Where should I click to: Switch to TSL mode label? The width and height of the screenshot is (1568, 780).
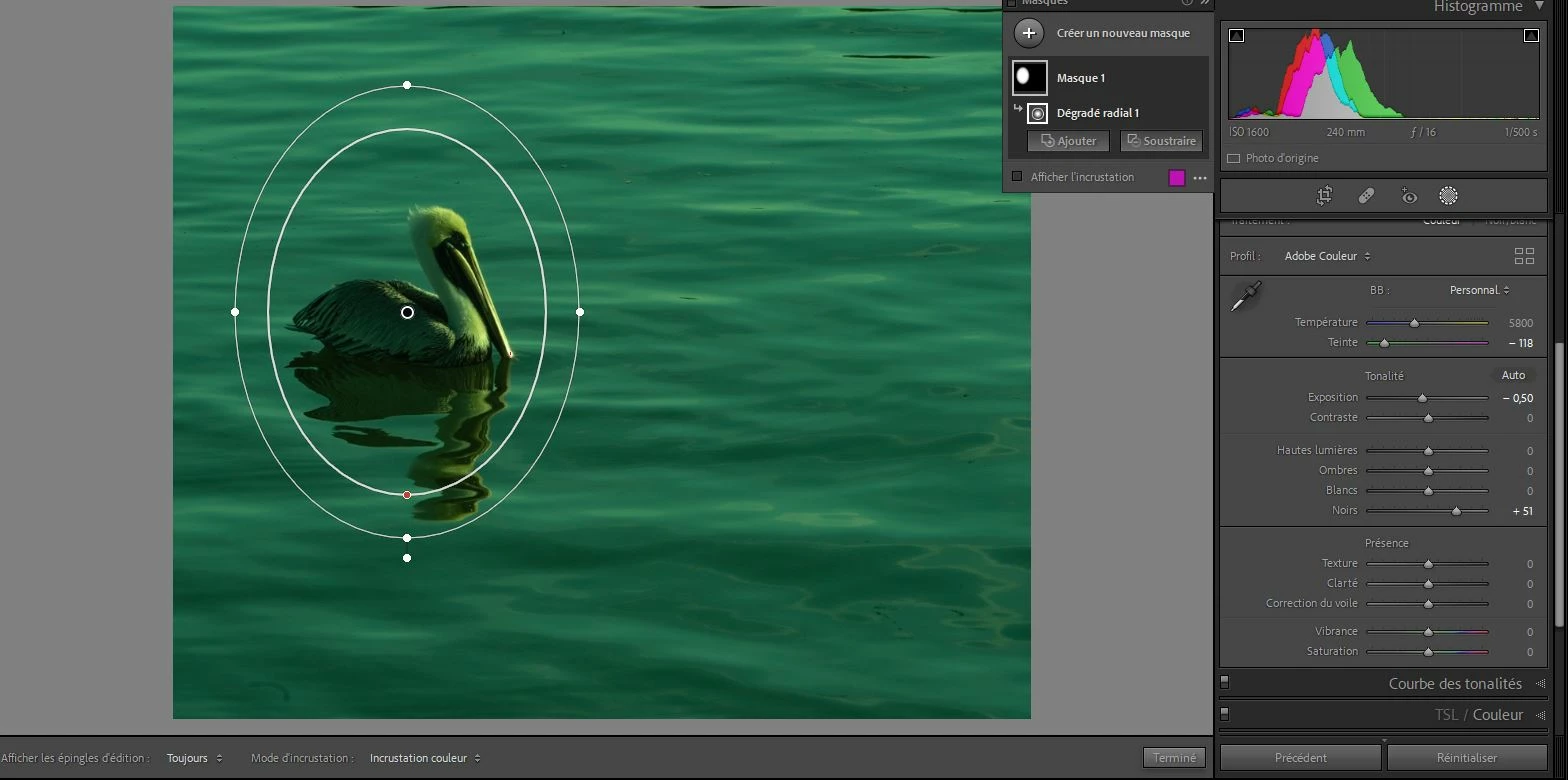pyautogui.click(x=1446, y=715)
